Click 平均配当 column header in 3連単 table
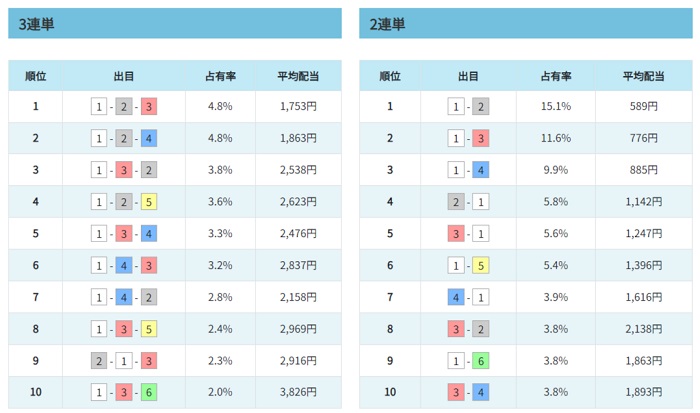 coord(298,76)
